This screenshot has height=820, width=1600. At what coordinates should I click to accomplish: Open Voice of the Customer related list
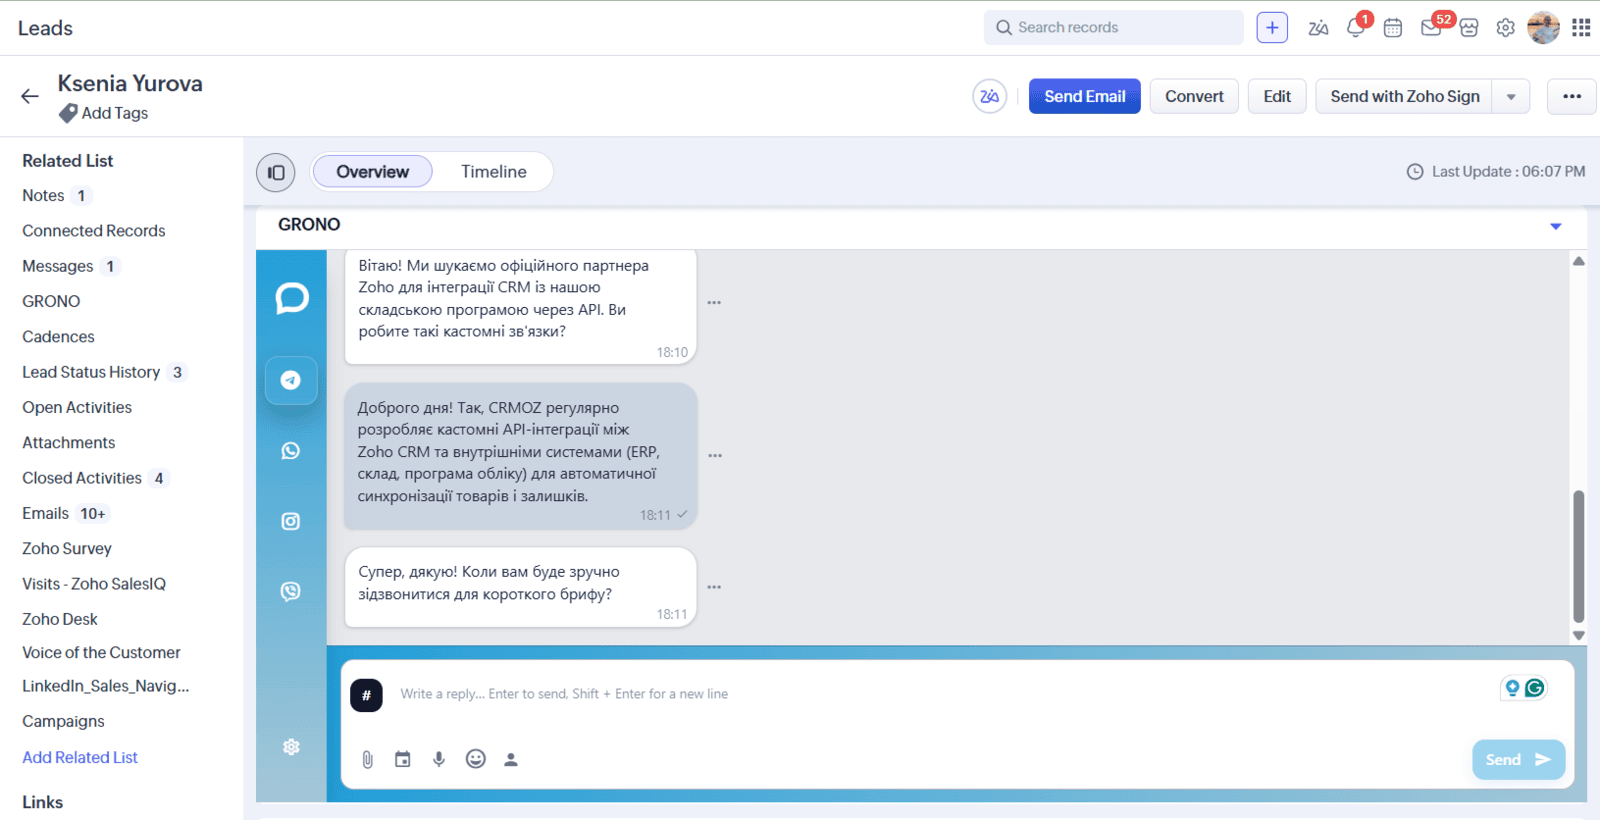point(101,652)
